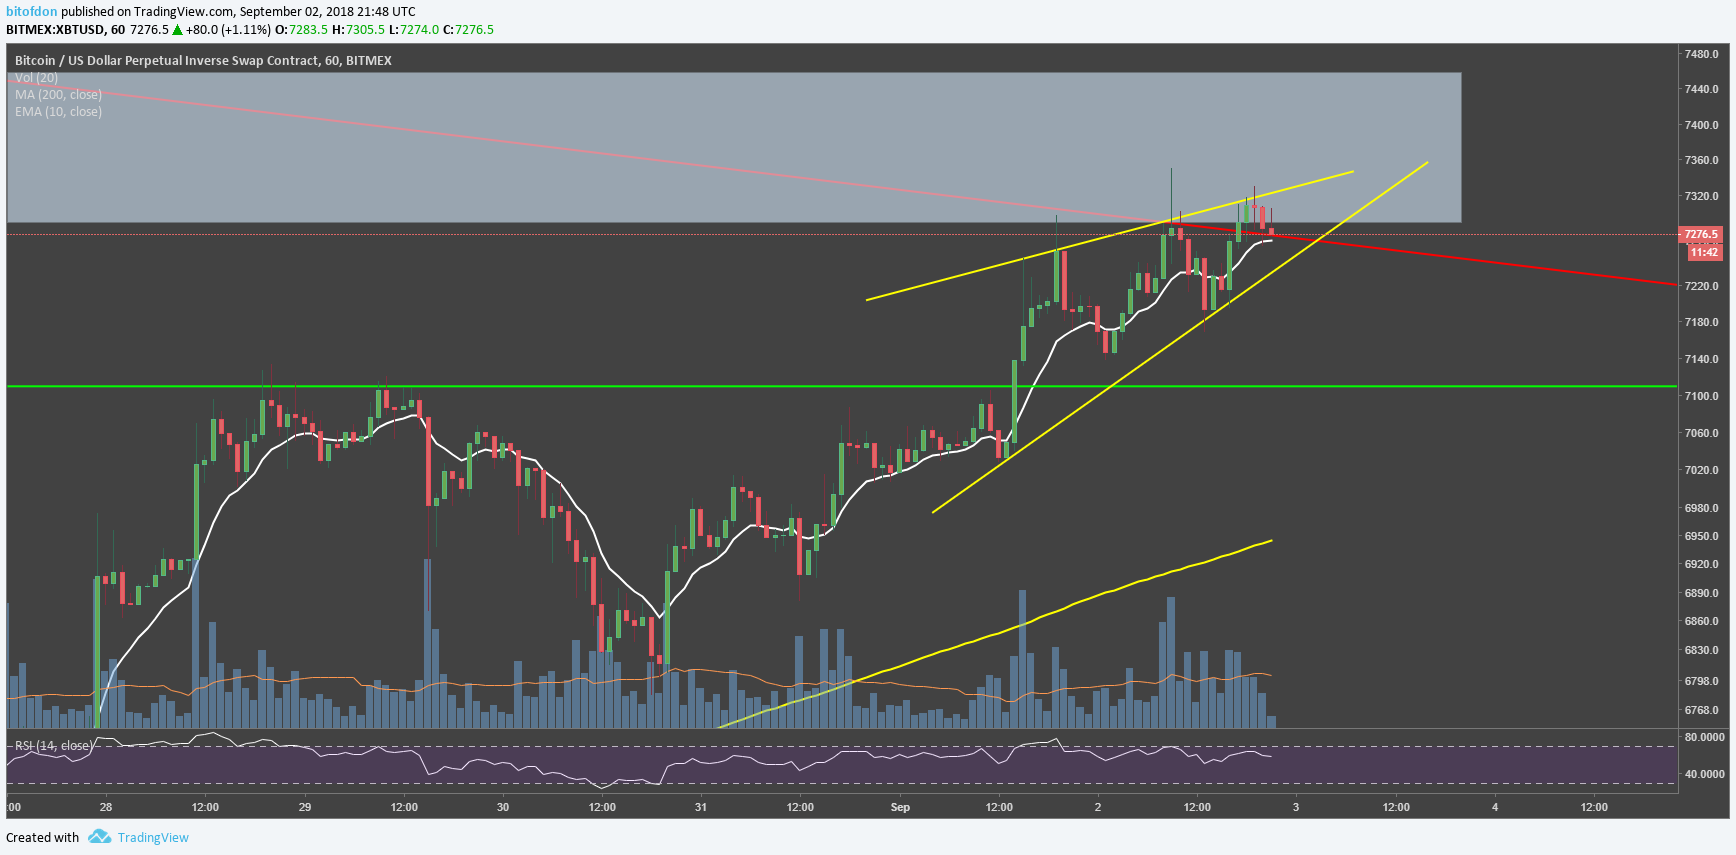This screenshot has width=1736, height=855.
Task: Select the RSI (14, close) indicator label
Action: [x=53, y=746]
